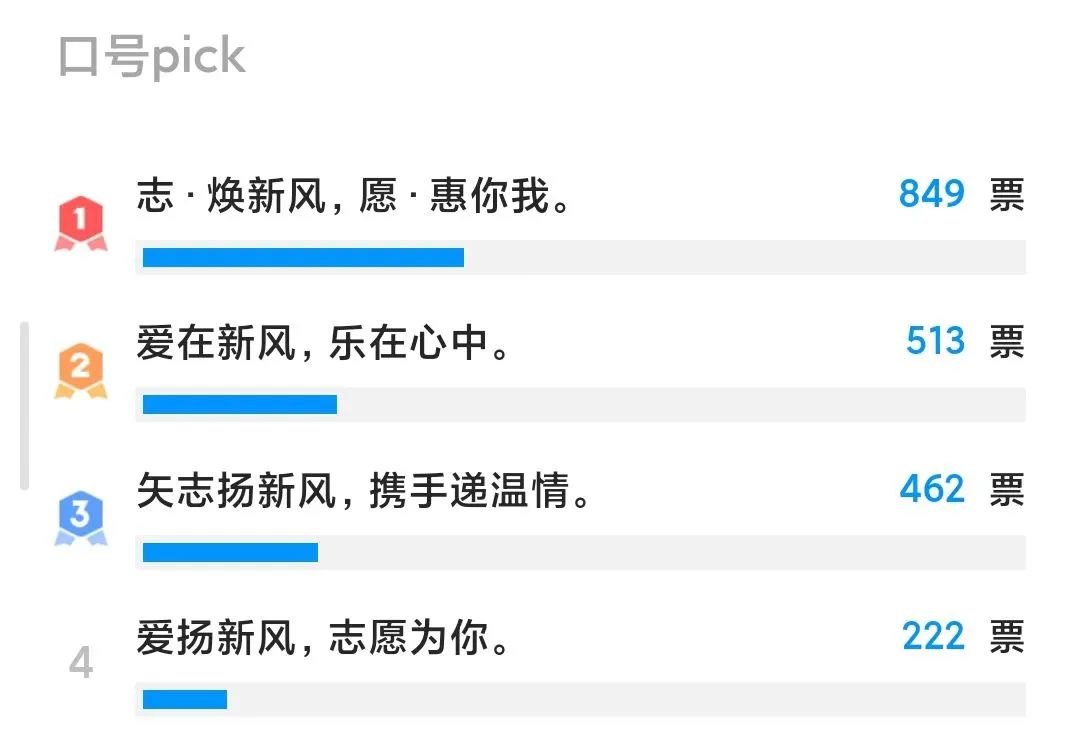Click the 513 vote count

935,341
